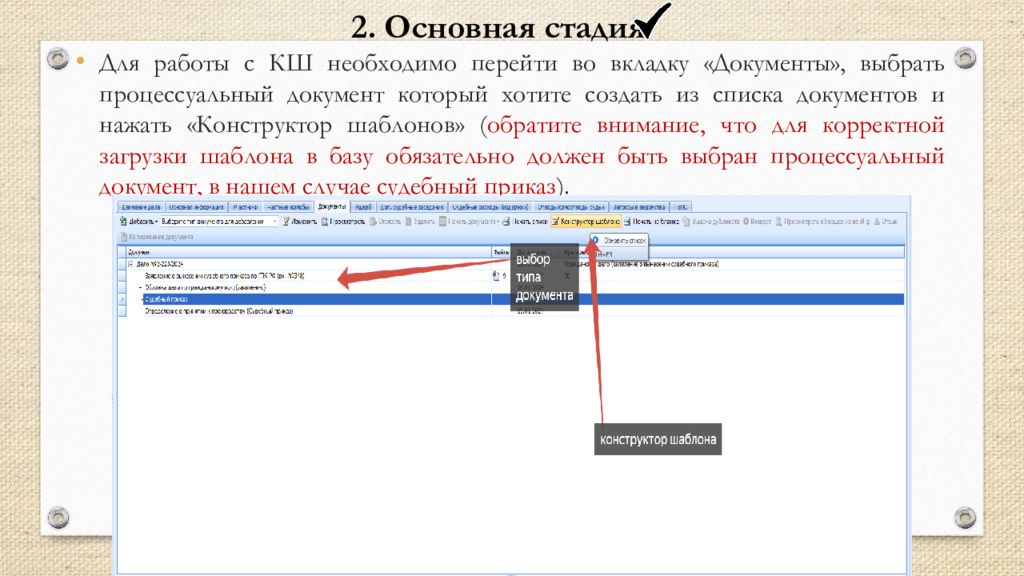1024x576 pixels.
Task: Click the Просмотреть view icon
Action: pyautogui.click(x=325, y=221)
